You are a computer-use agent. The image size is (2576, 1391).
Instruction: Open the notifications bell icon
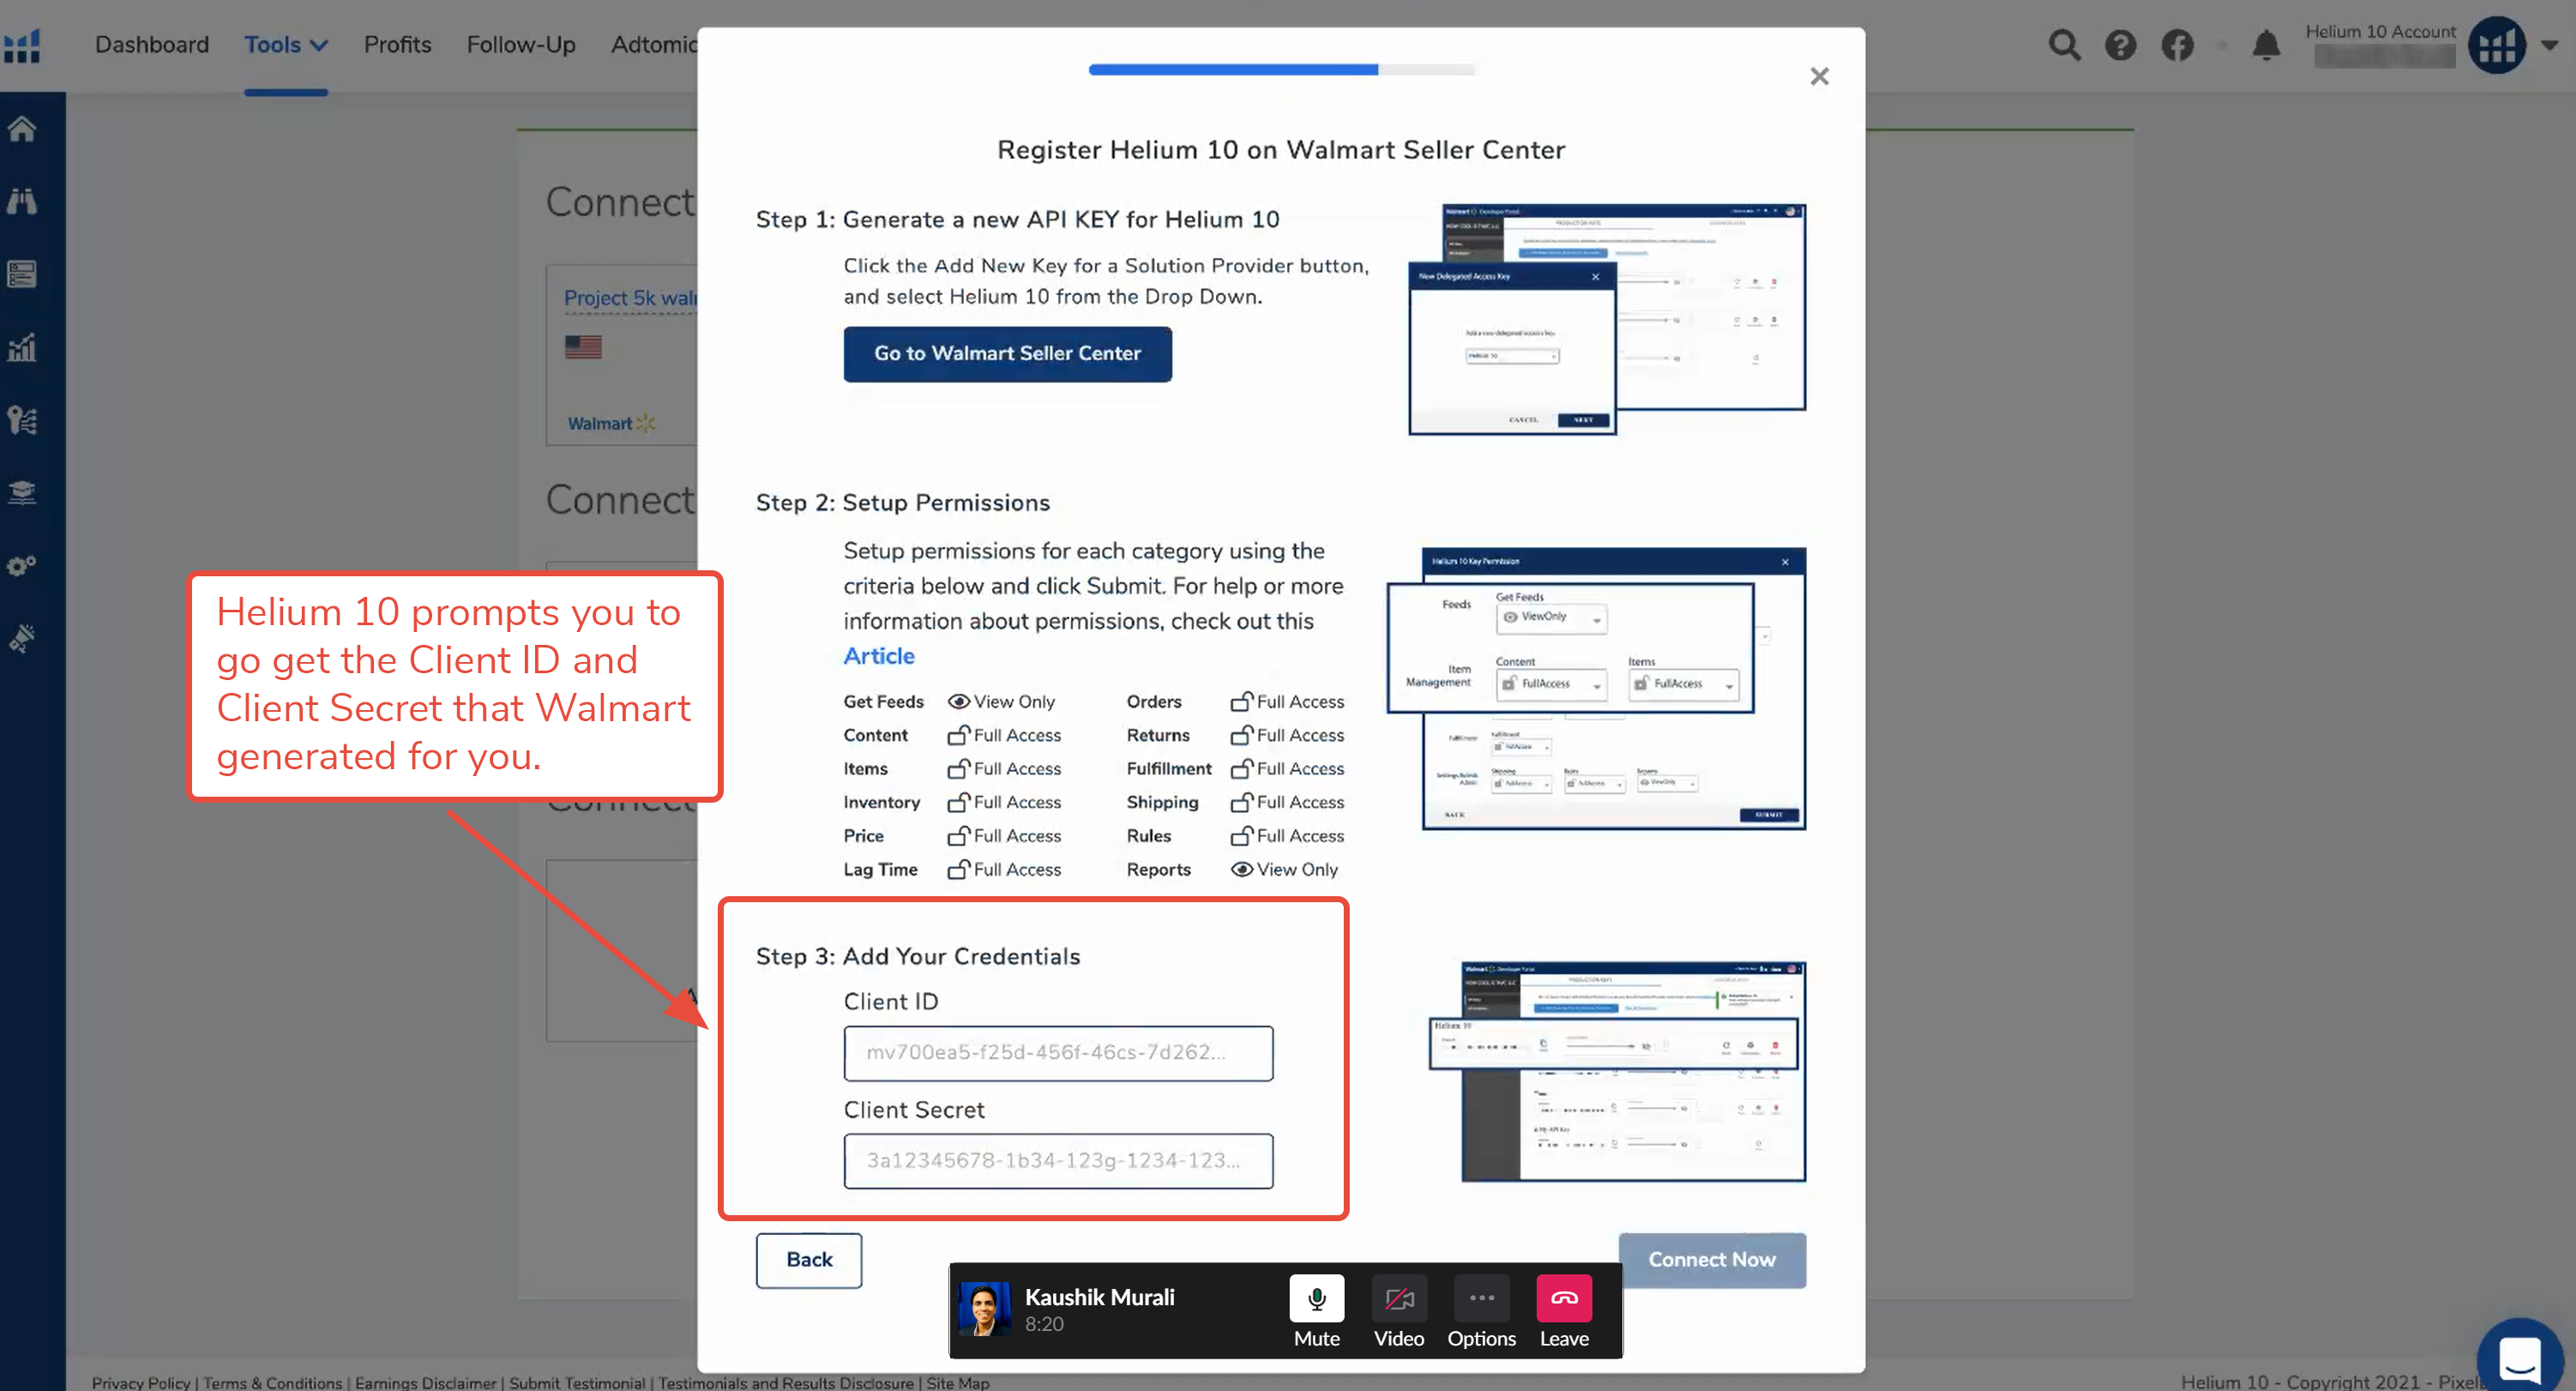(x=2266, y=46)
